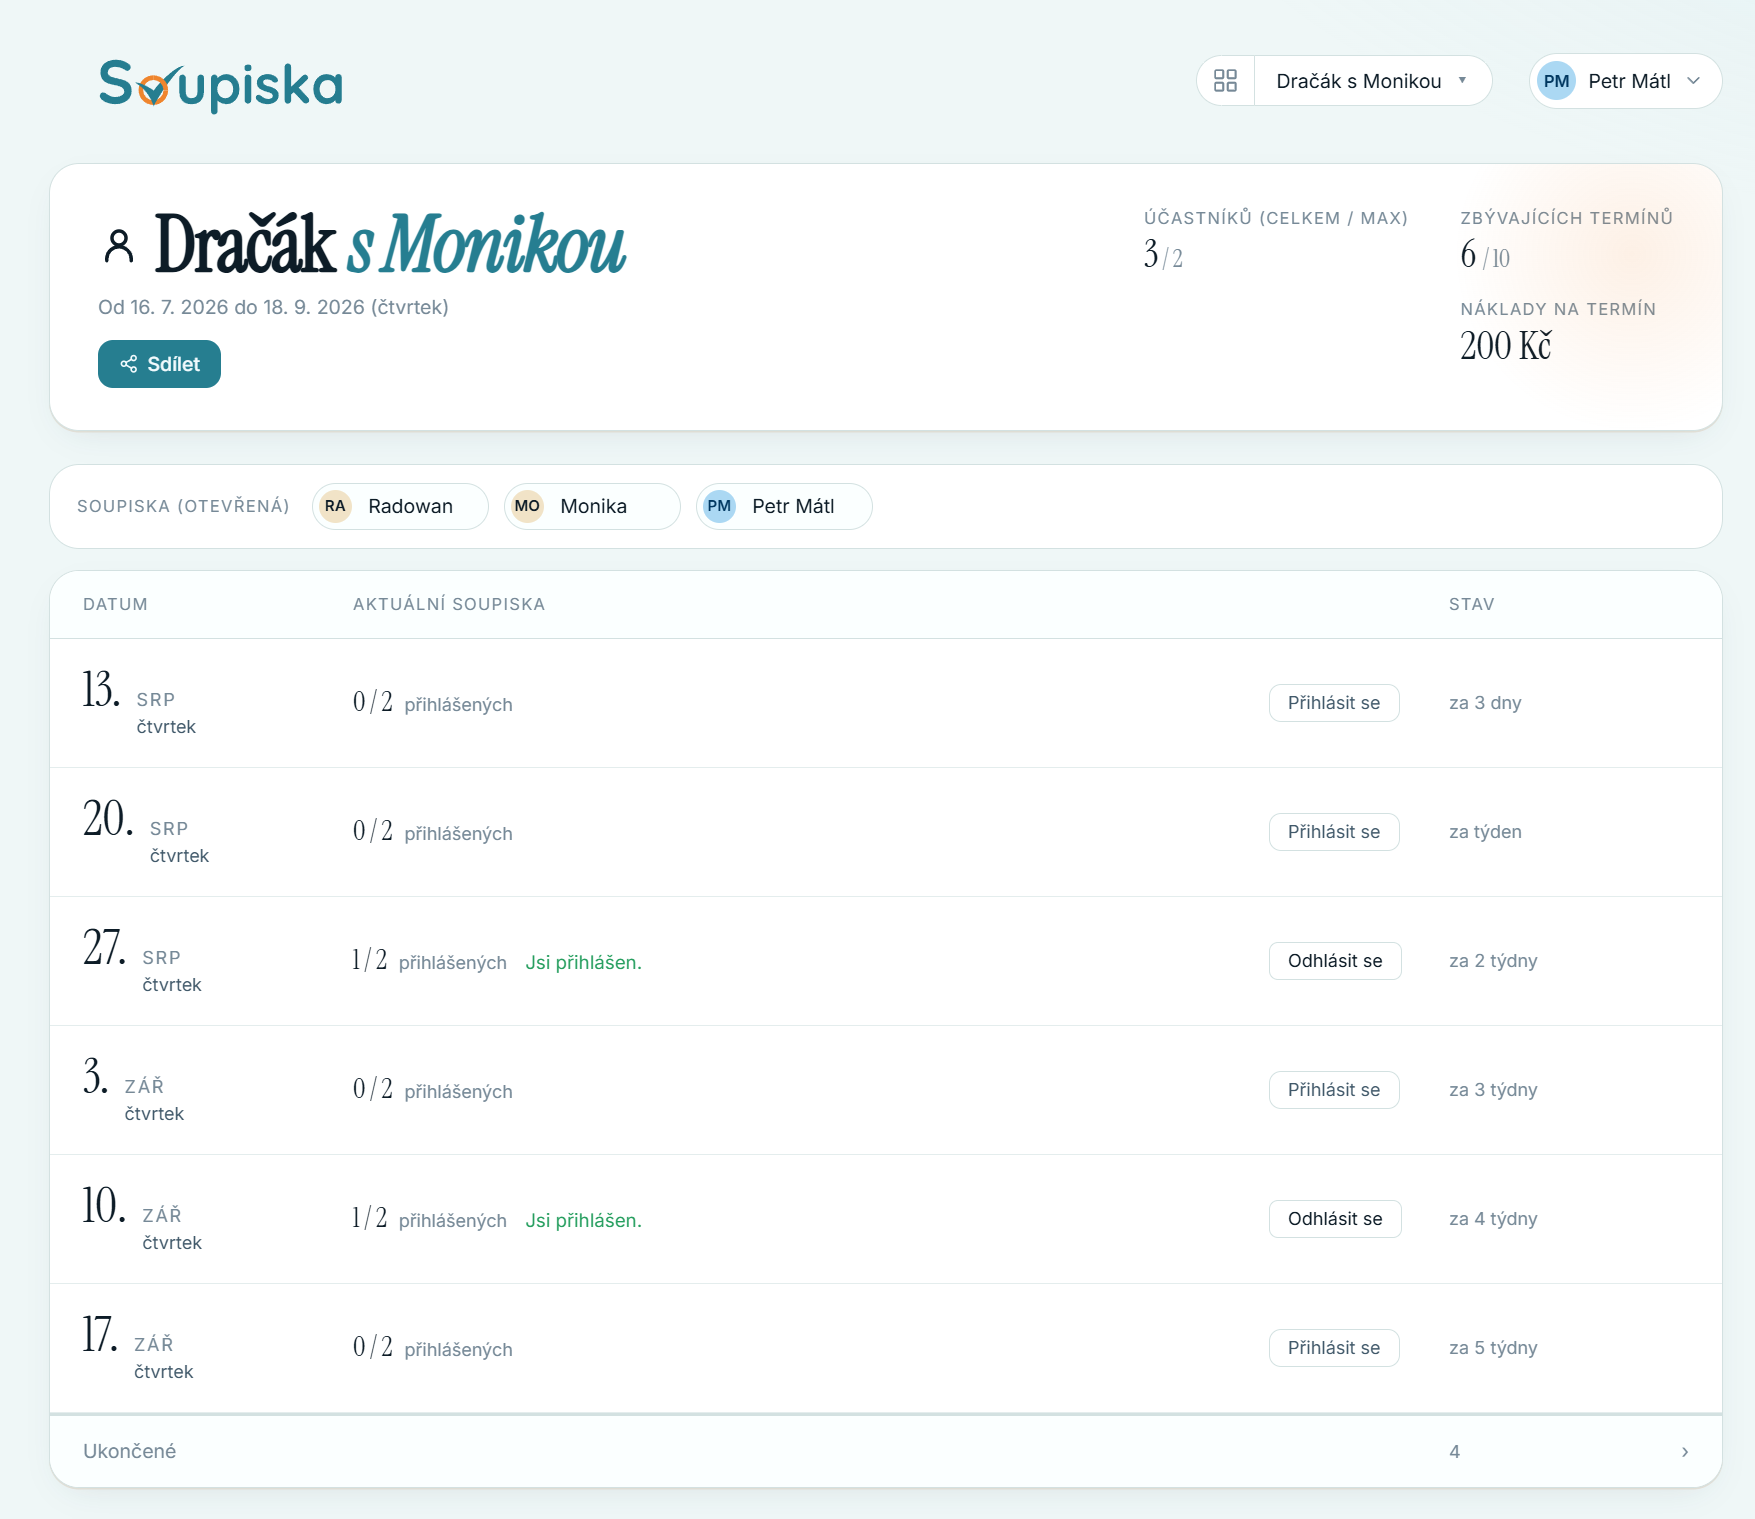The width and height of the screenshot is (1755, 1519).
Task: Click the finished count 4
Action: point(1455,1452)
